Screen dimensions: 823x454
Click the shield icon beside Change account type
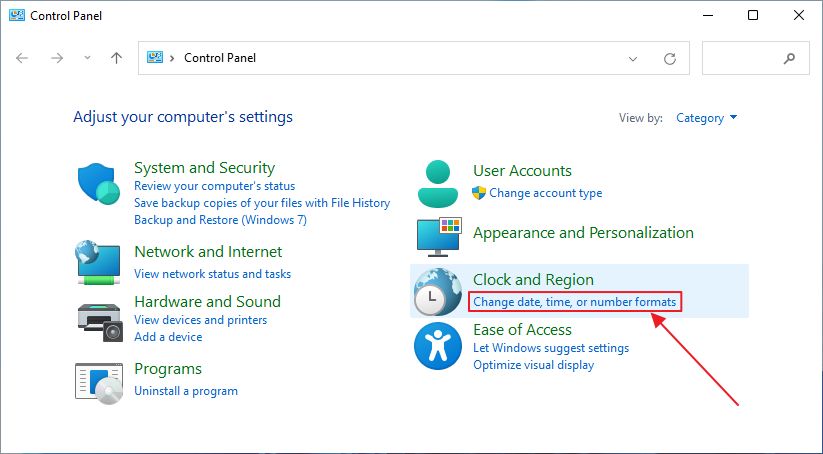click(479, 193)
